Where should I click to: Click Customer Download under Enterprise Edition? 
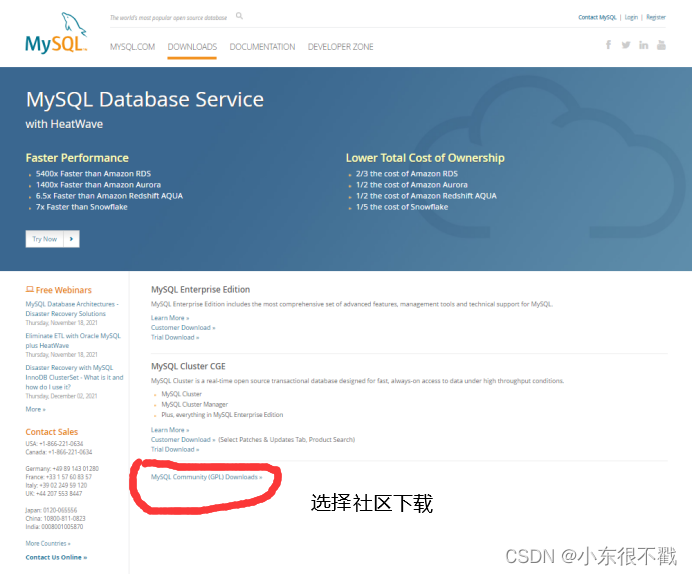point(183,327)
